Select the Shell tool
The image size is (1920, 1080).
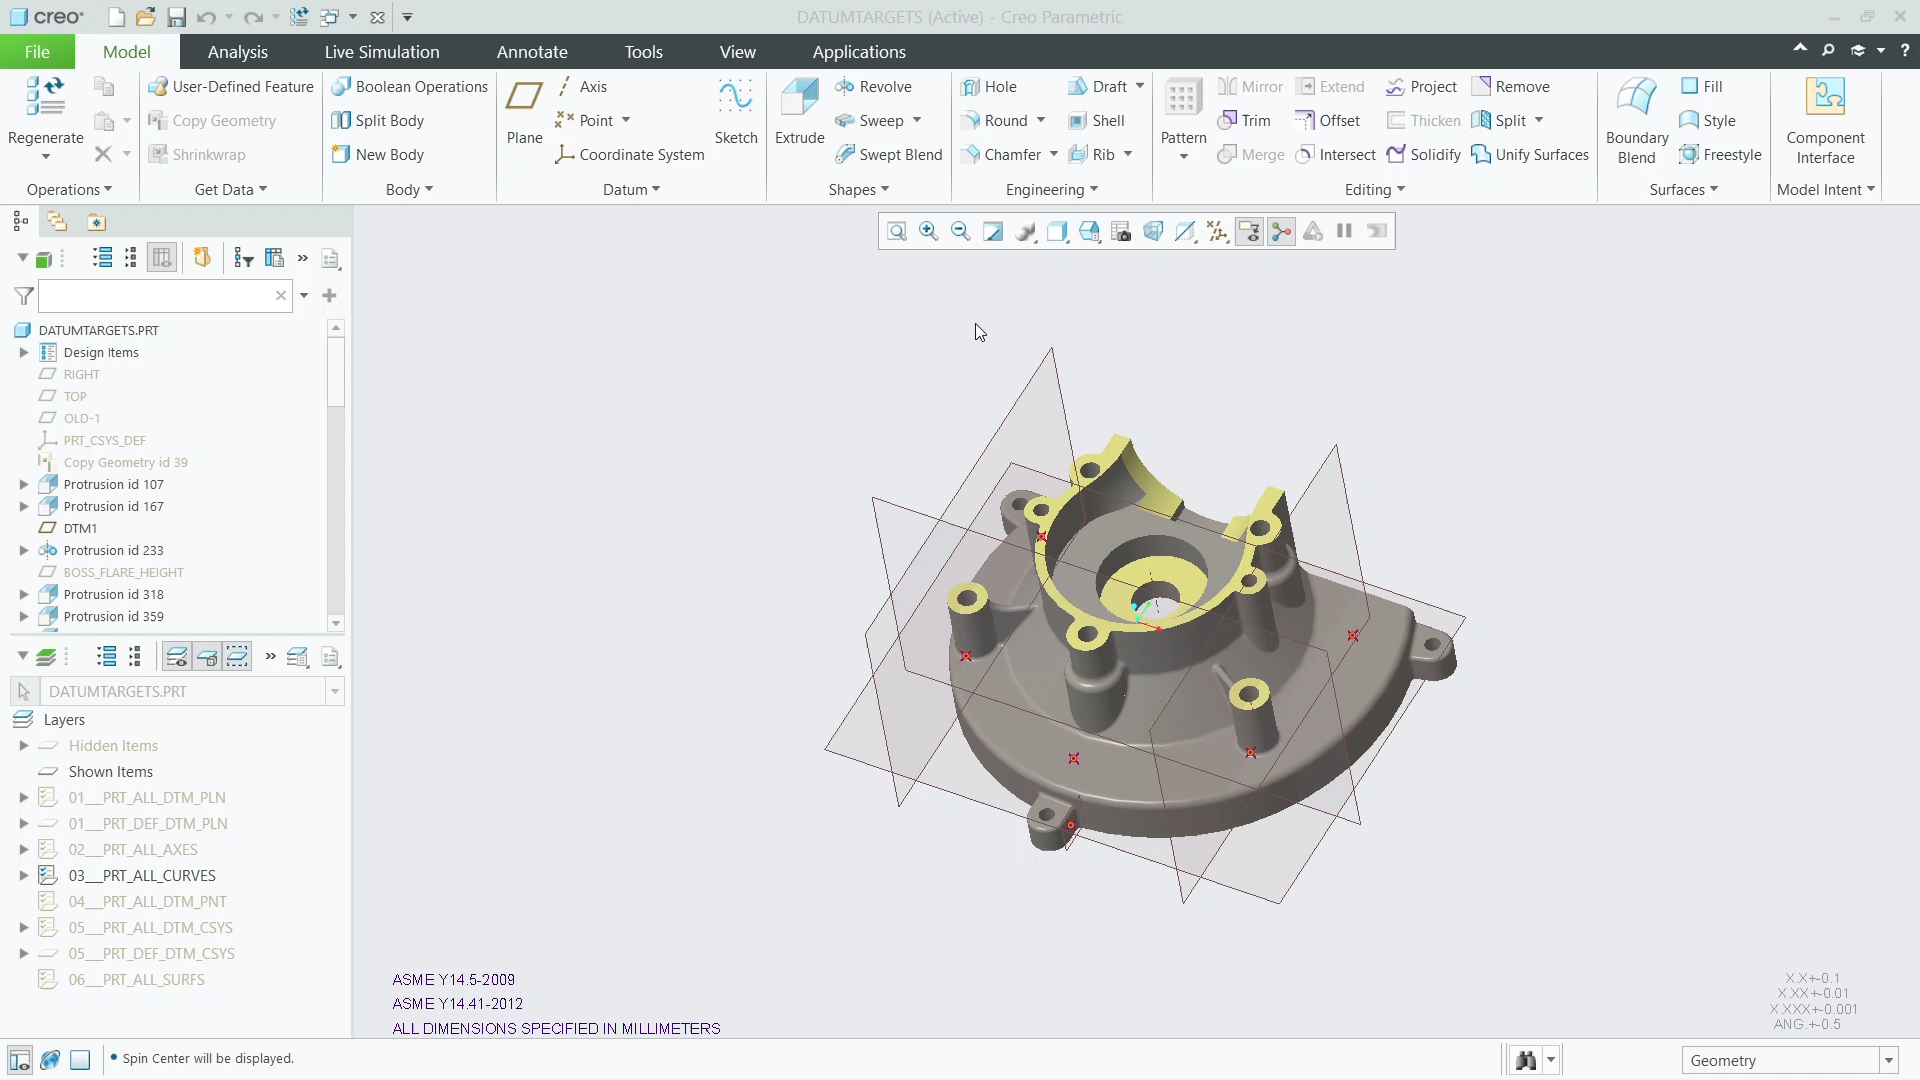pyautogui.click(x=1097, y=121)
